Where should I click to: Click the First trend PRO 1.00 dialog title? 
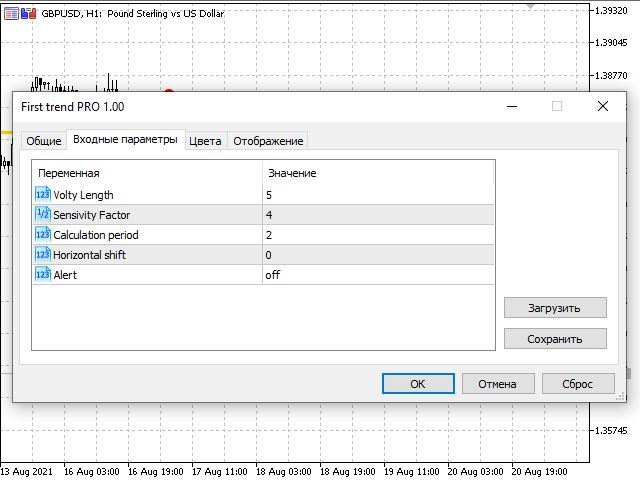(x=73, y=107)
